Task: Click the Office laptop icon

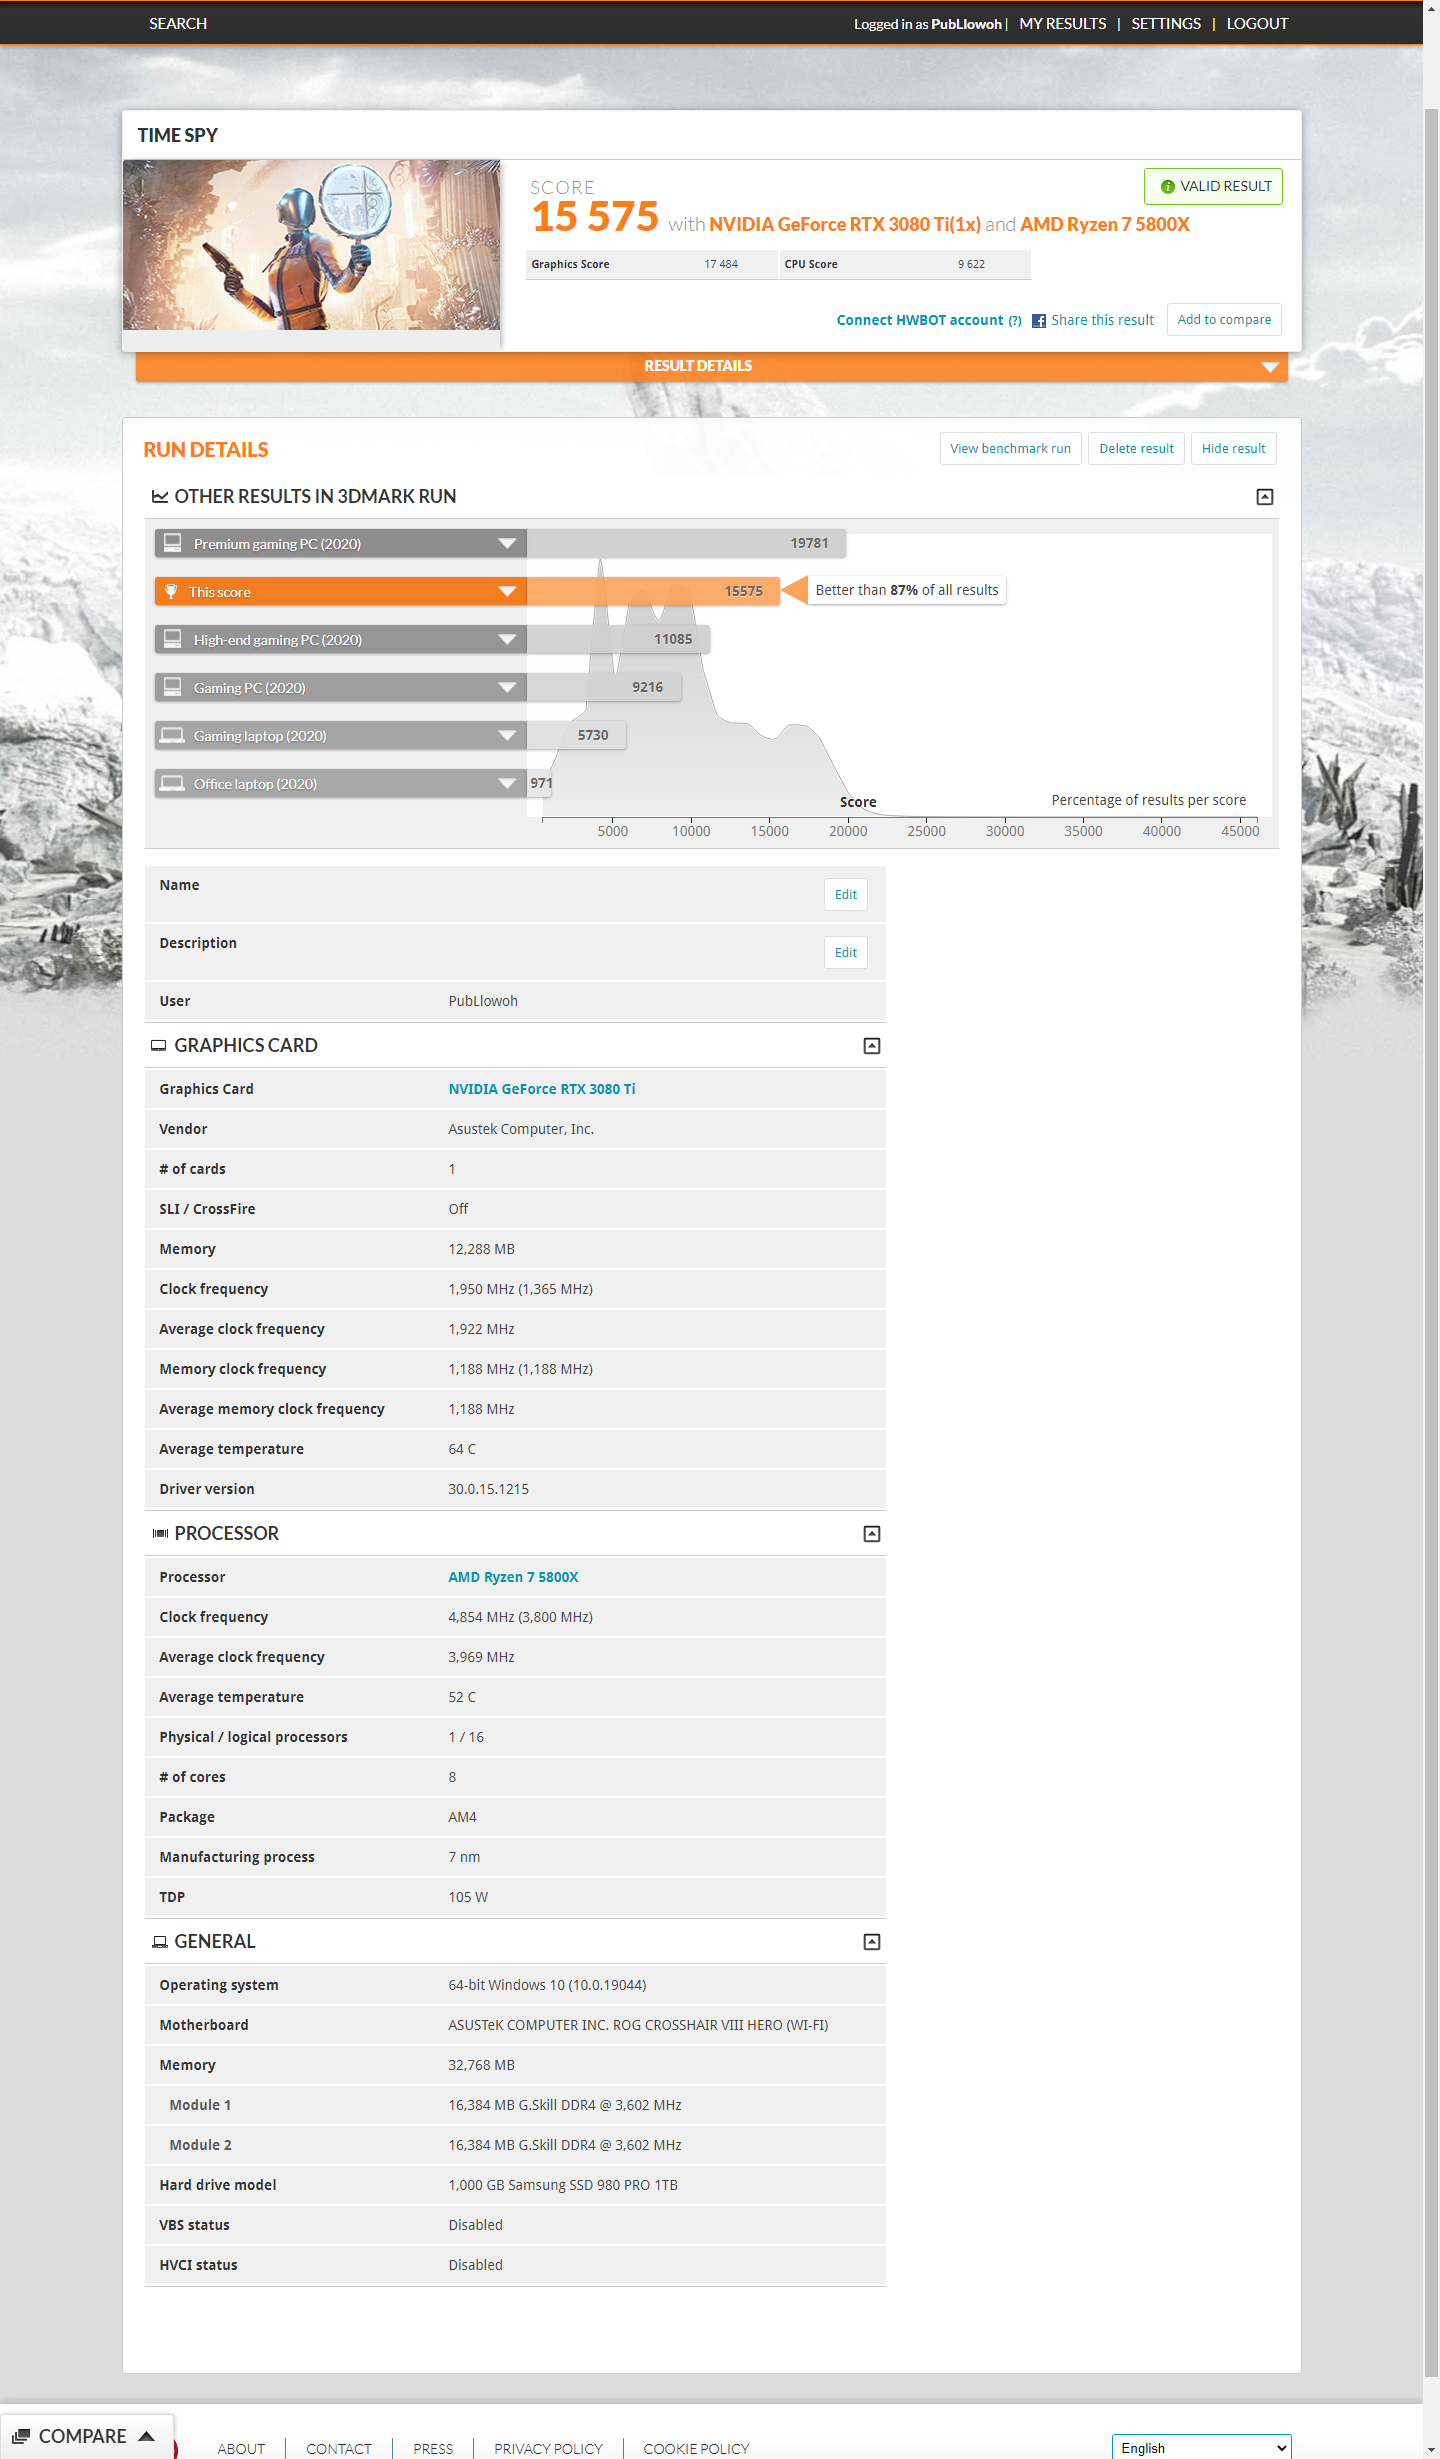Action: pyautogui.click(x=173, y=783)
